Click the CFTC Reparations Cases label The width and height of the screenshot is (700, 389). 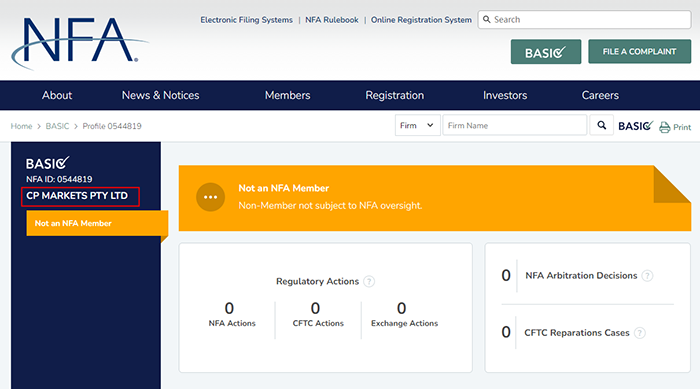click(x=577, y=333)
